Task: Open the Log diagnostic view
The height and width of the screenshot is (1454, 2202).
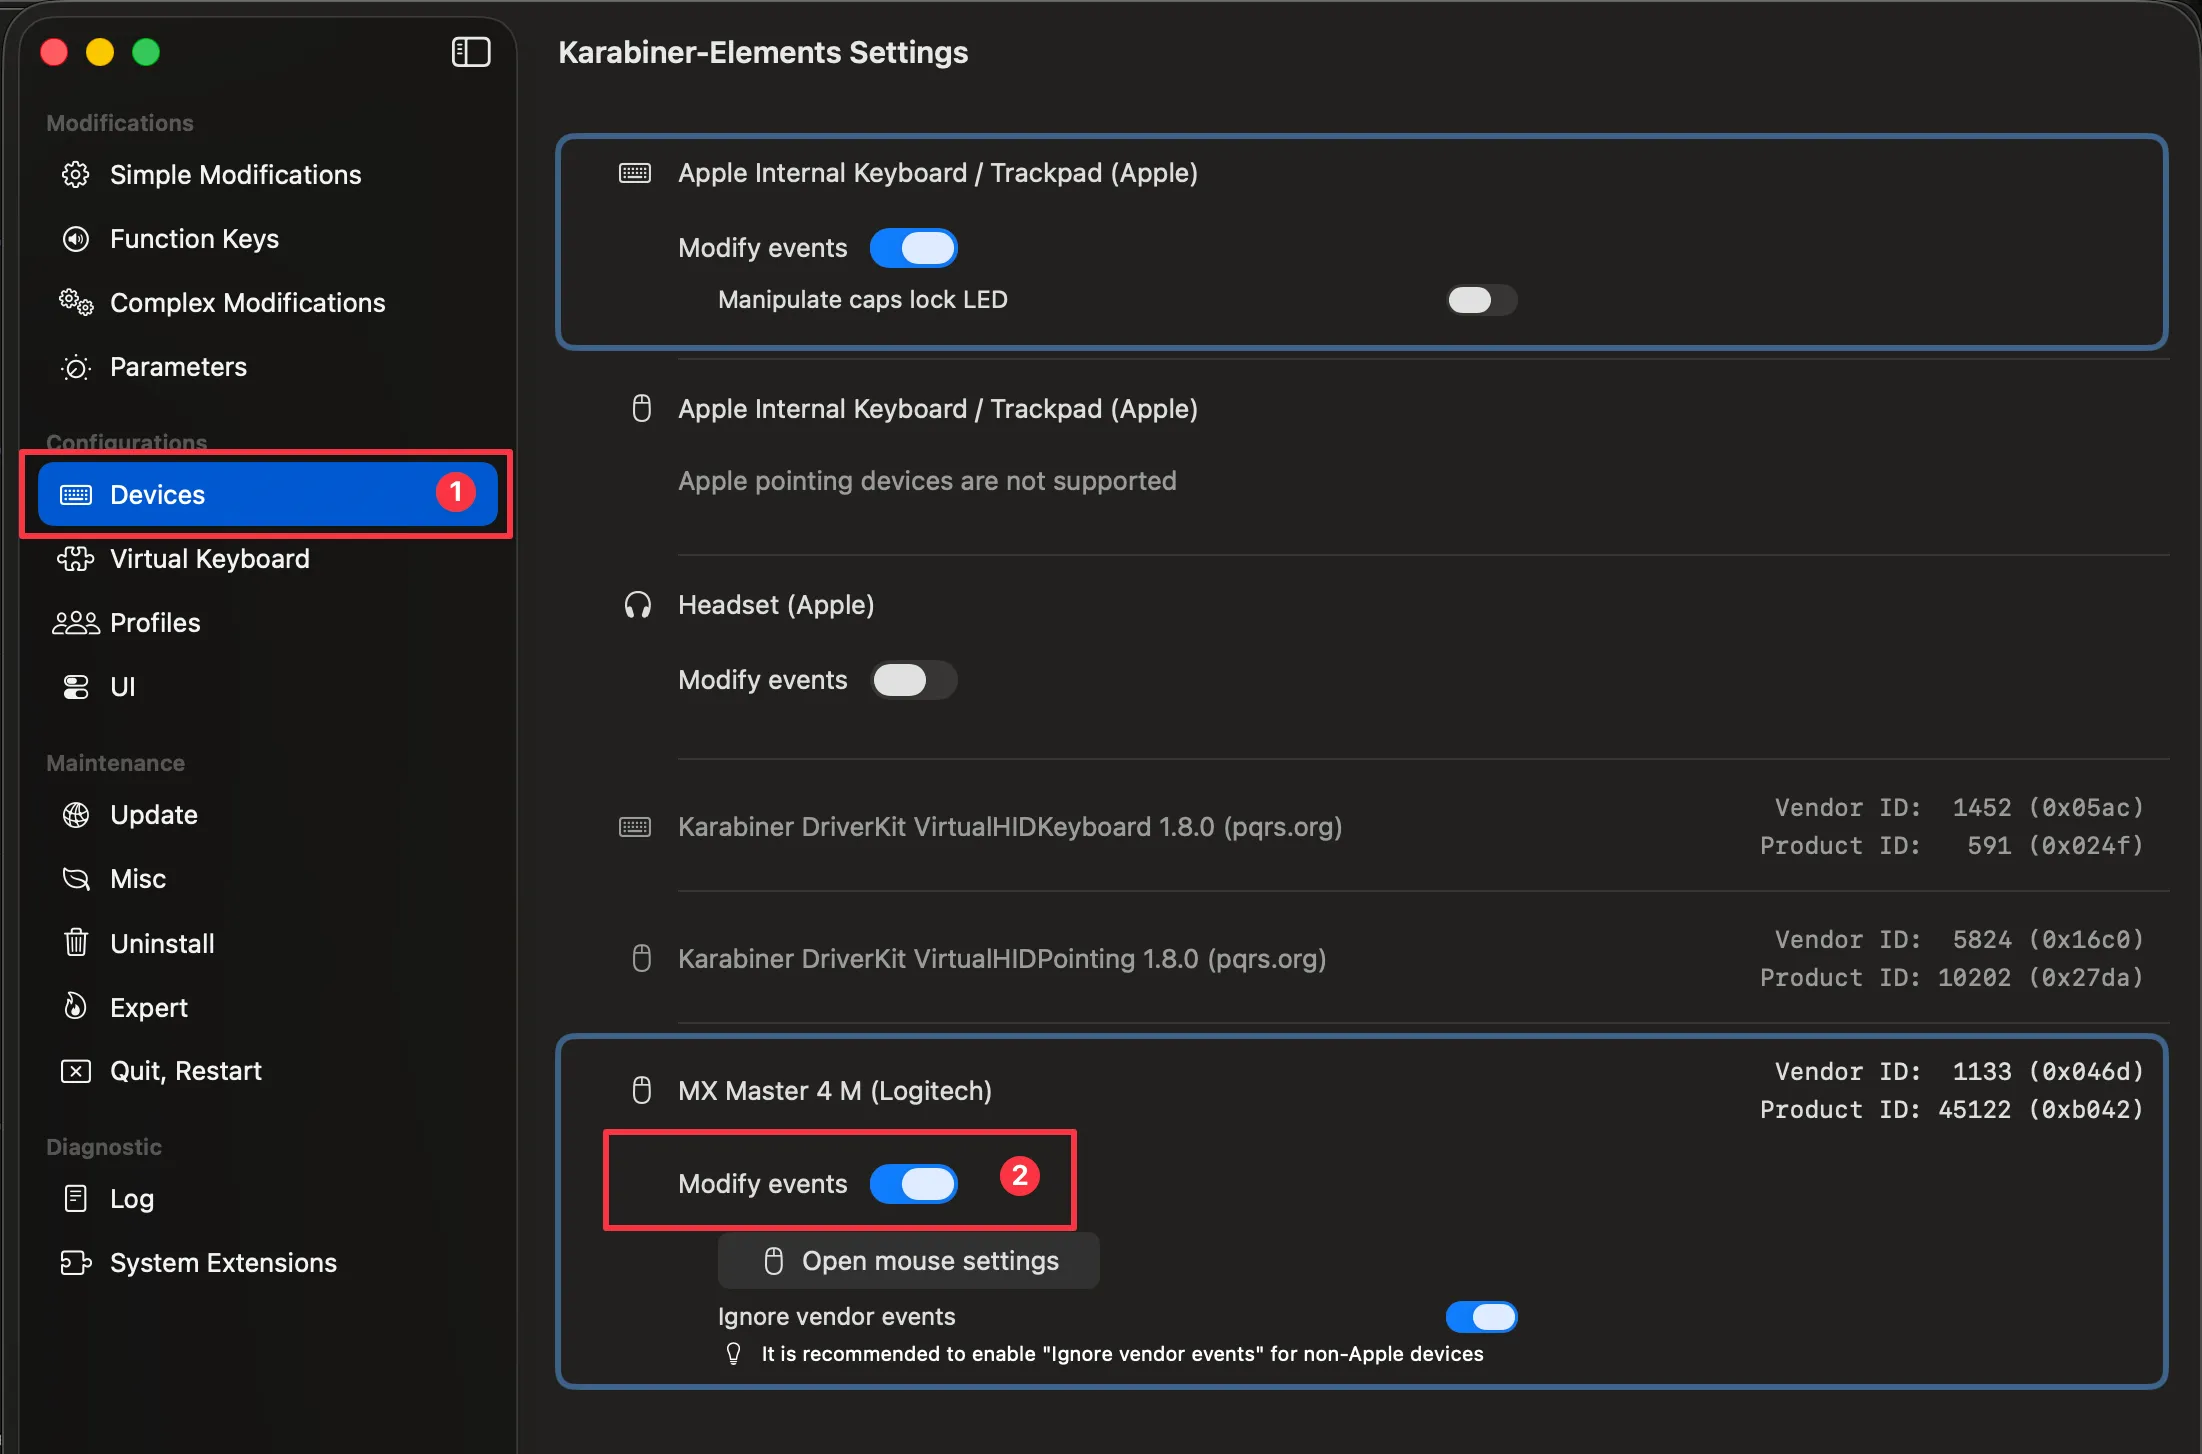Action: tap(131, 1198)
